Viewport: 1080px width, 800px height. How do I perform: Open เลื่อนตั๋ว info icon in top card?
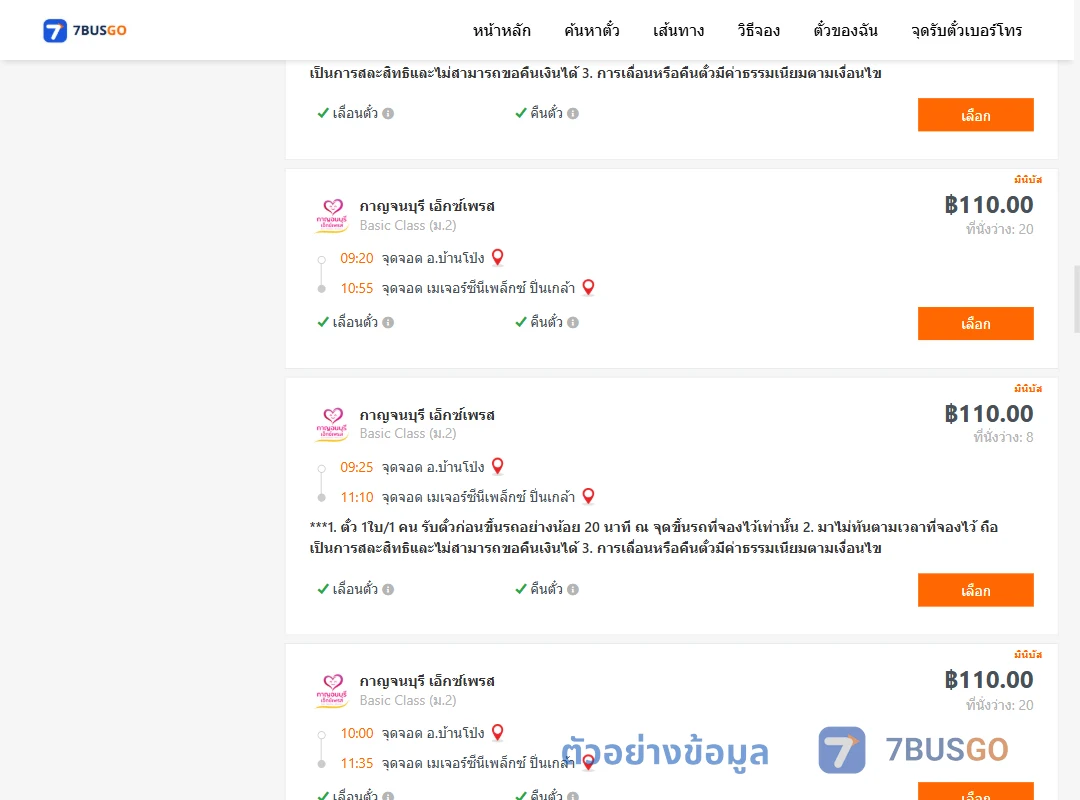[388, 114]
